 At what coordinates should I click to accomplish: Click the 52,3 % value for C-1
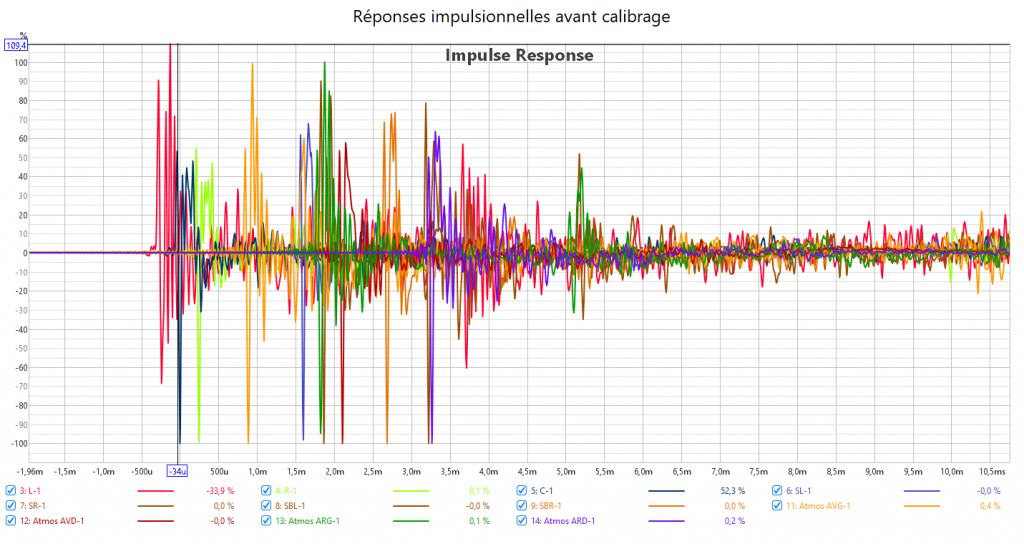[x=734, y=491]
